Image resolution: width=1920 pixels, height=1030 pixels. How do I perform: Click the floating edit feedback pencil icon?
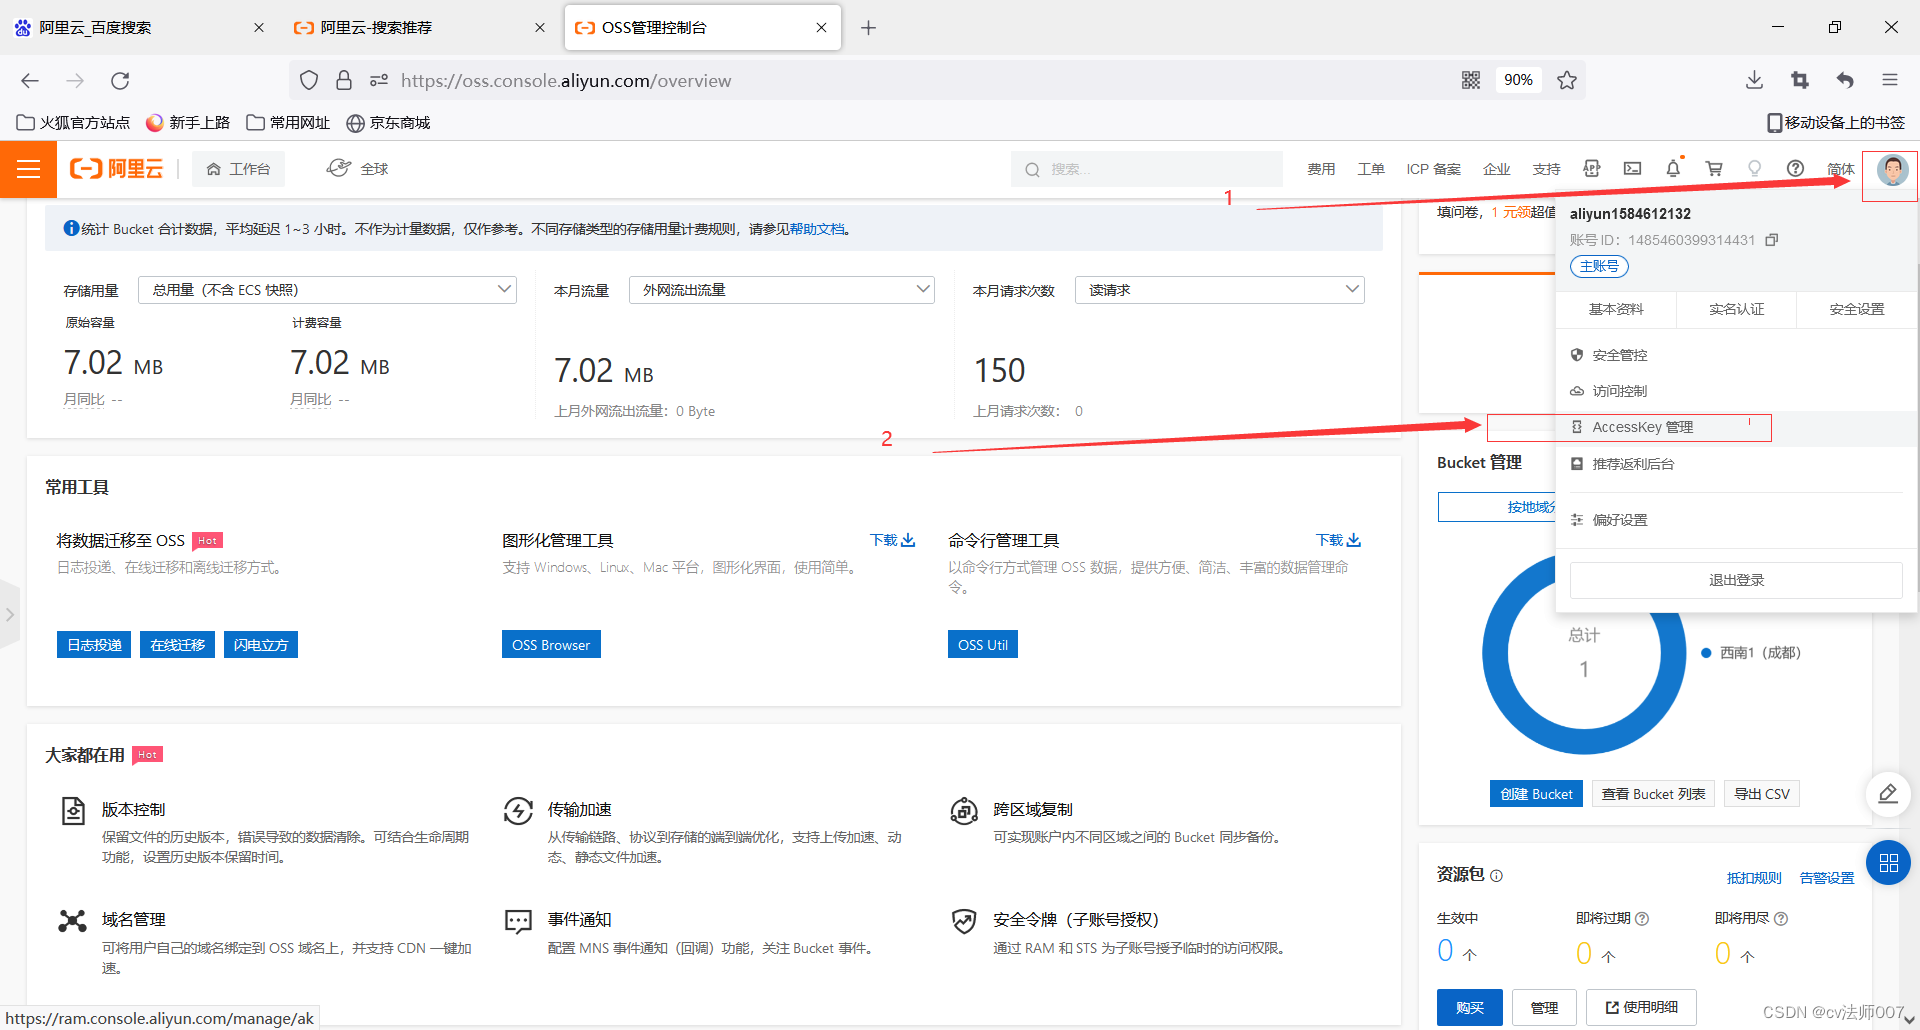click(x=1888, y=794)
